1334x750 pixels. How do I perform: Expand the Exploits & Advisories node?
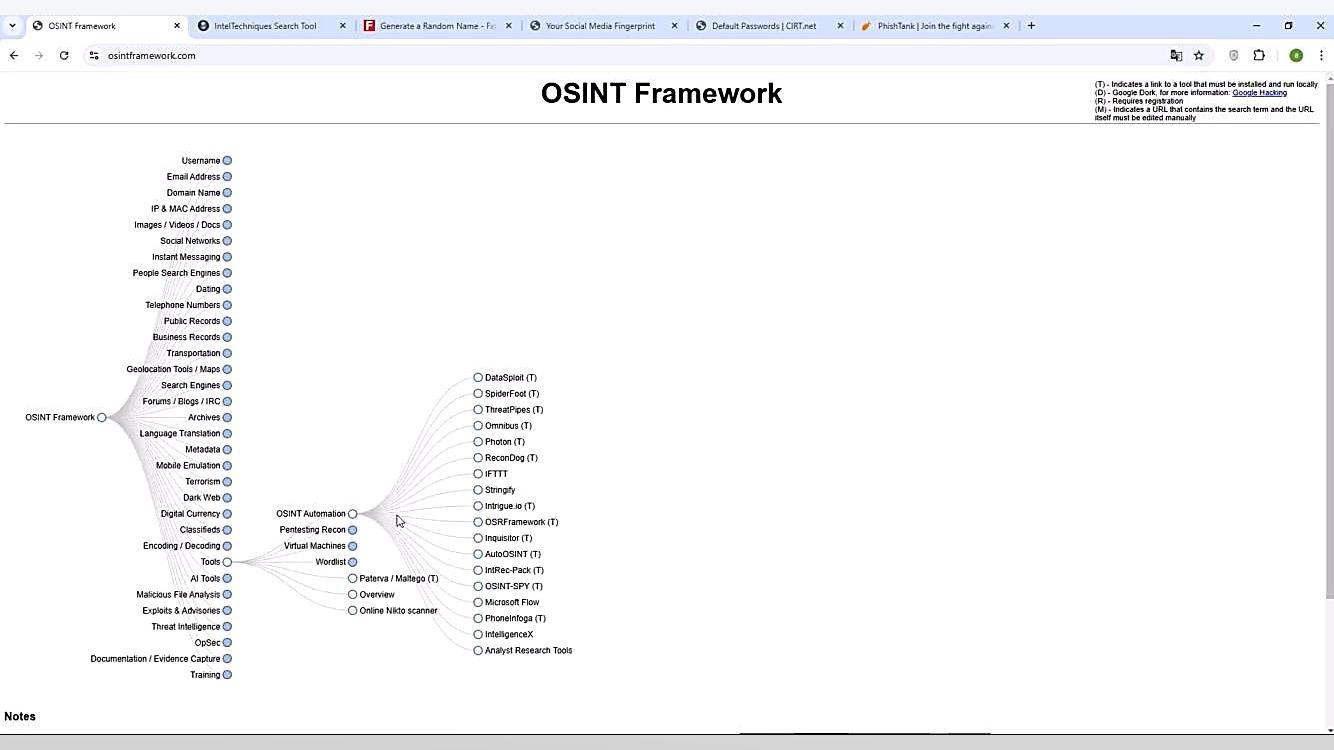tap(227, 611)
